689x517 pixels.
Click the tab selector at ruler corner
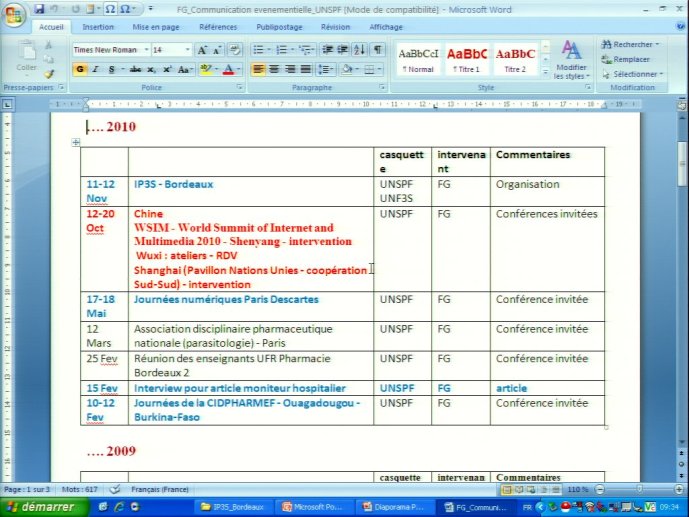coord(7,105)
